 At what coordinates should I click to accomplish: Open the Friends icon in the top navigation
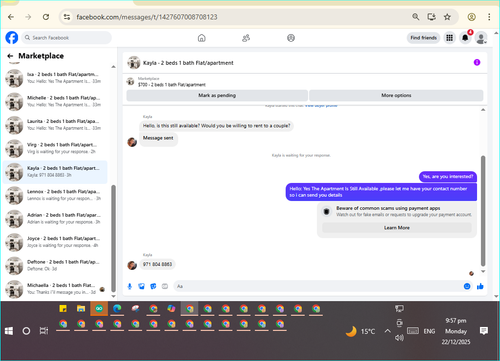[x=246, y=38]
